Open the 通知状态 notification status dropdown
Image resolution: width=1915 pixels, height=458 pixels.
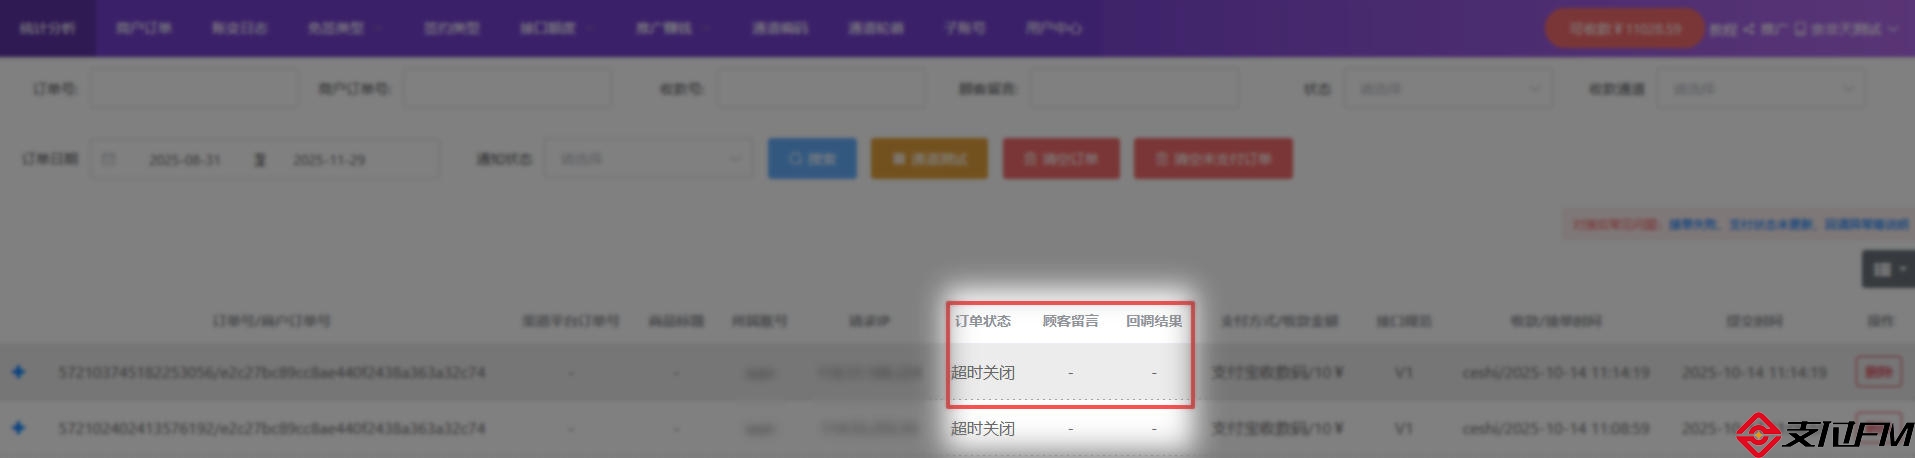coord(648,159)
